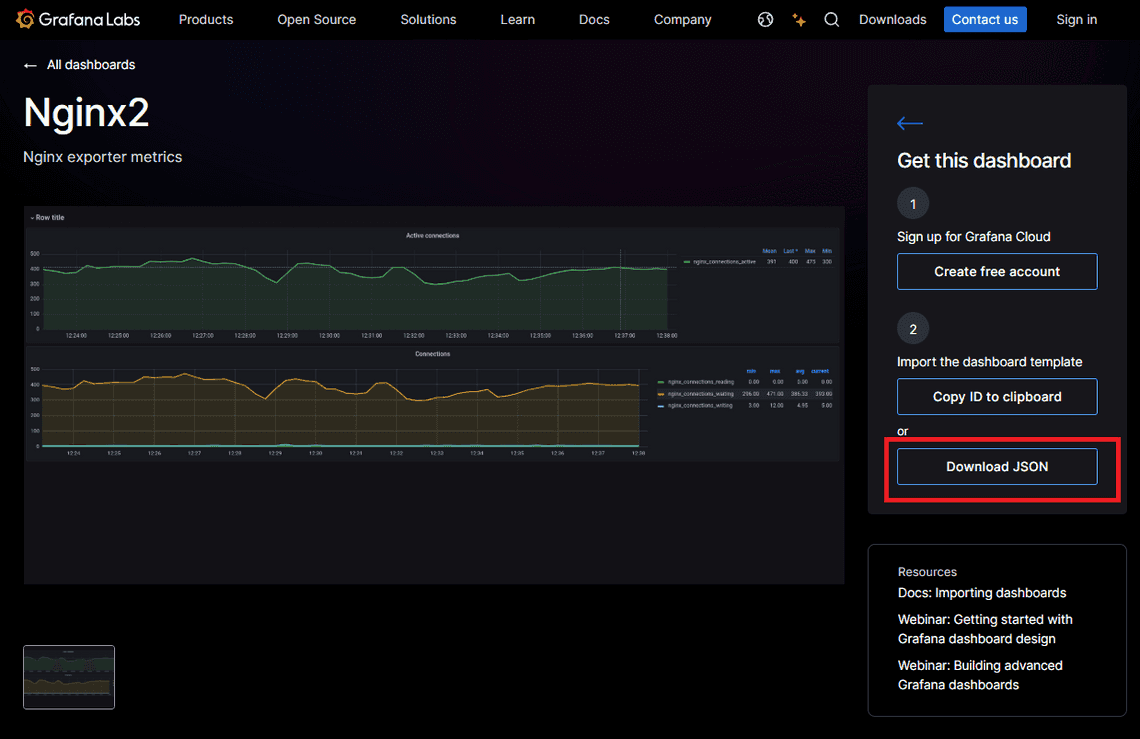This screenshot has height=739, width=1140.
Task: Click the back arrow beside All dashboards
Action: tap(30, 64)
